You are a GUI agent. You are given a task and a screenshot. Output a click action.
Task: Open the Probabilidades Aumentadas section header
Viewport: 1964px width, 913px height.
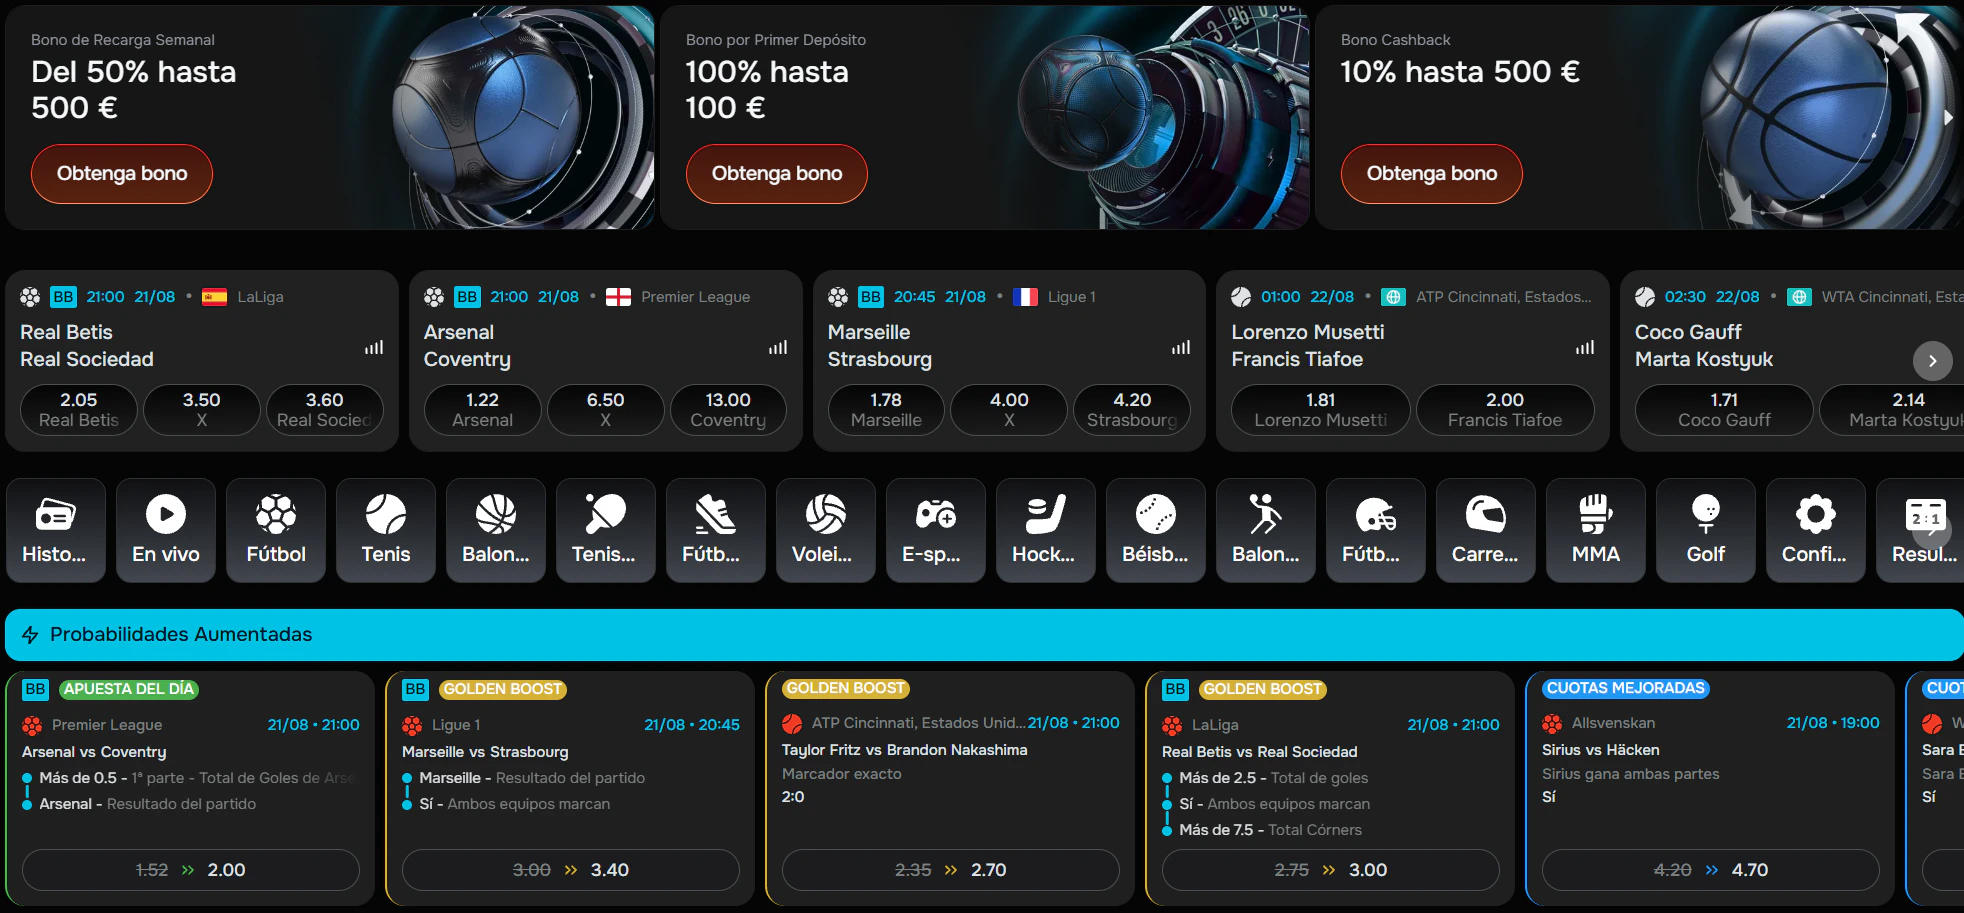tap(984, 635)
